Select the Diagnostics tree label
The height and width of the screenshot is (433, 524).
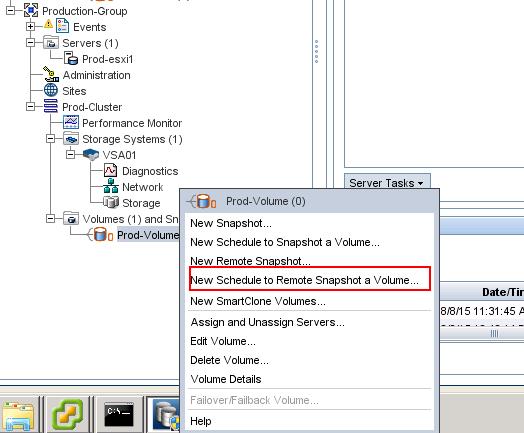click(150, 171)
